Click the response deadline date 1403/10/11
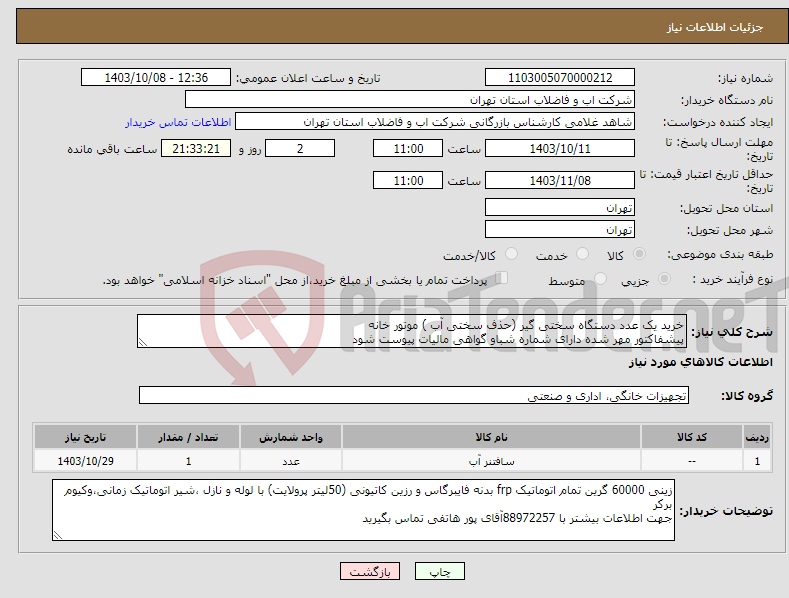This screenshot has width=789, height=598. (x=560, y=148)
